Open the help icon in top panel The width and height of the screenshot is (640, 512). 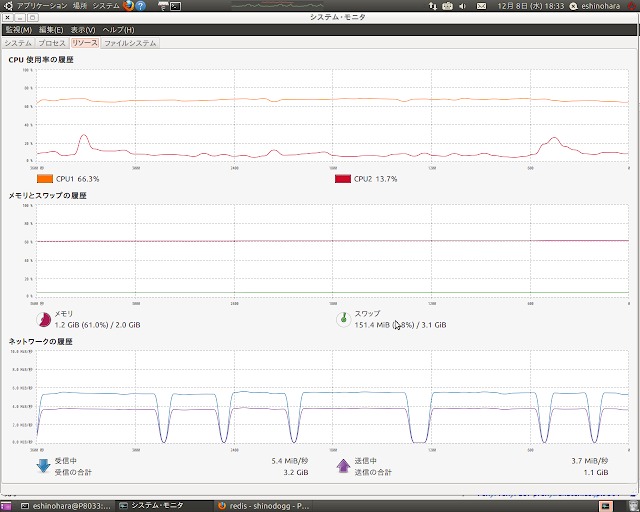140,6
